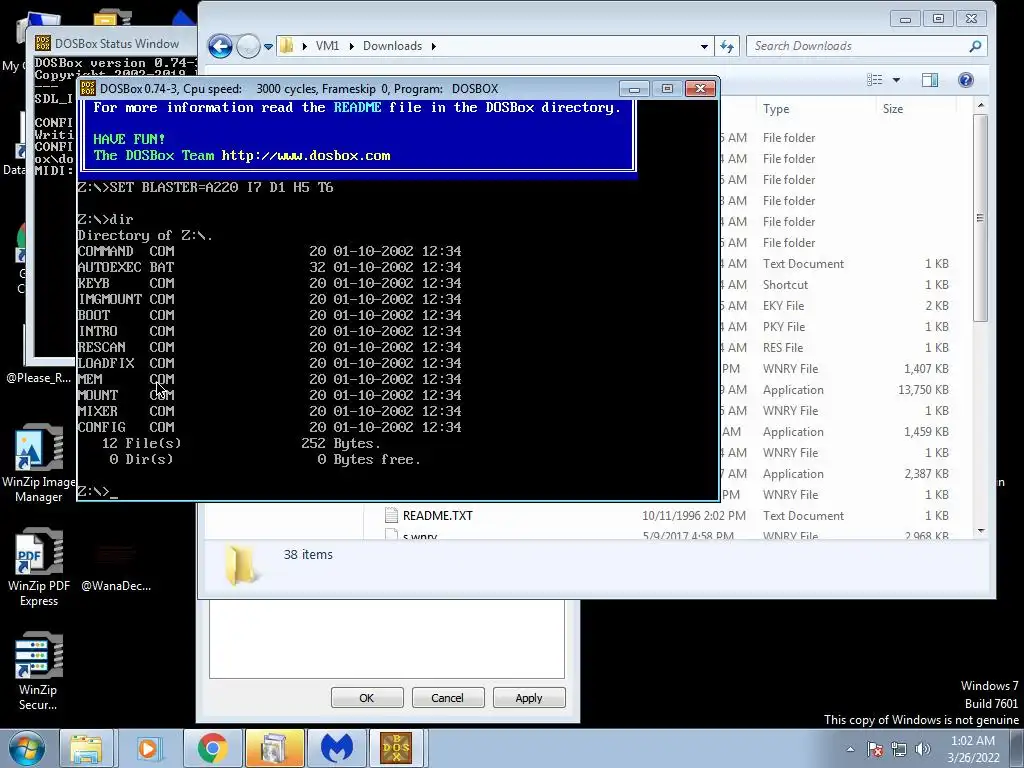1024x768 pixels.
Task: Click the Refresh button in Explorer address bar
Action: click(727, 46)
